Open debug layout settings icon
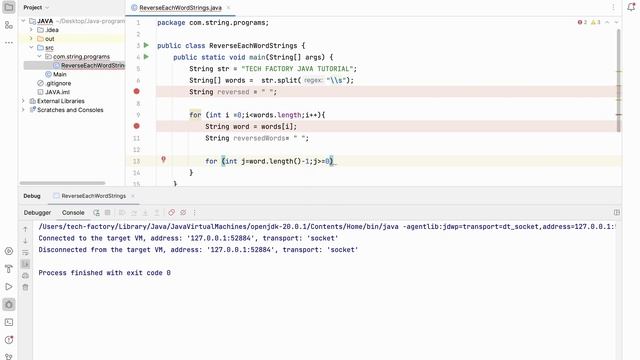640x360 pixels. coord(616,212)
